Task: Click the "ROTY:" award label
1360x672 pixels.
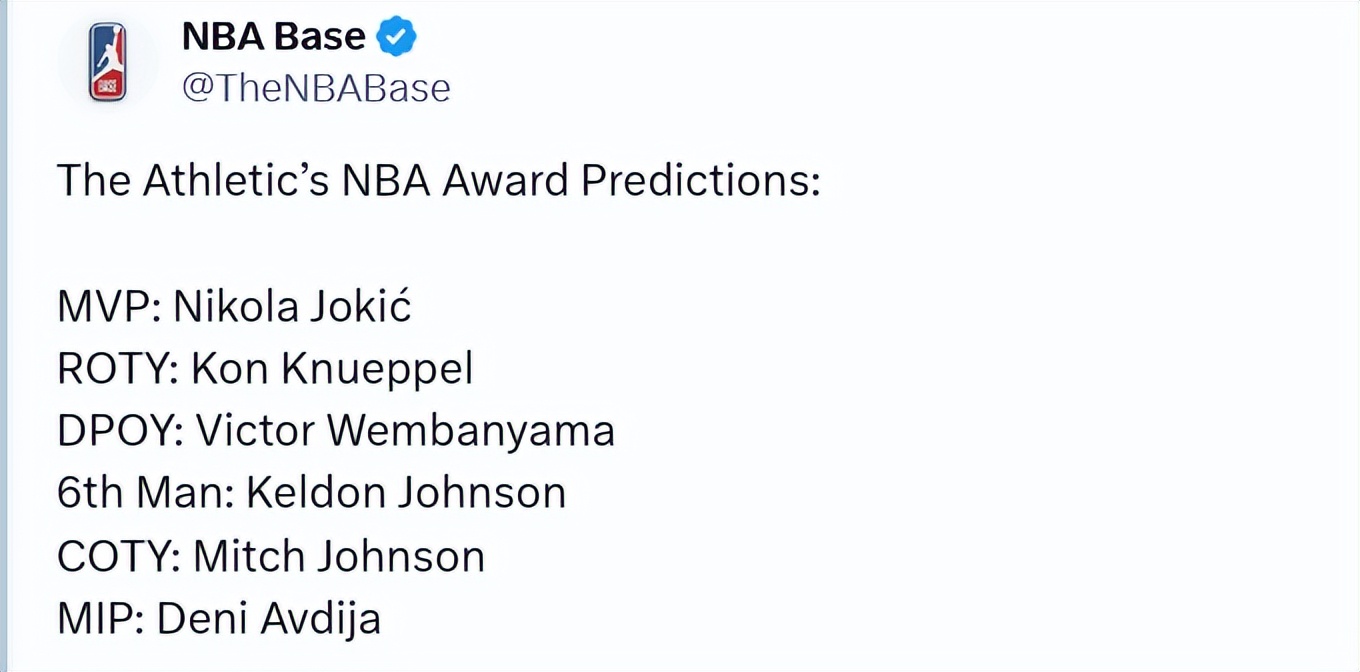Action: [118, 369]
